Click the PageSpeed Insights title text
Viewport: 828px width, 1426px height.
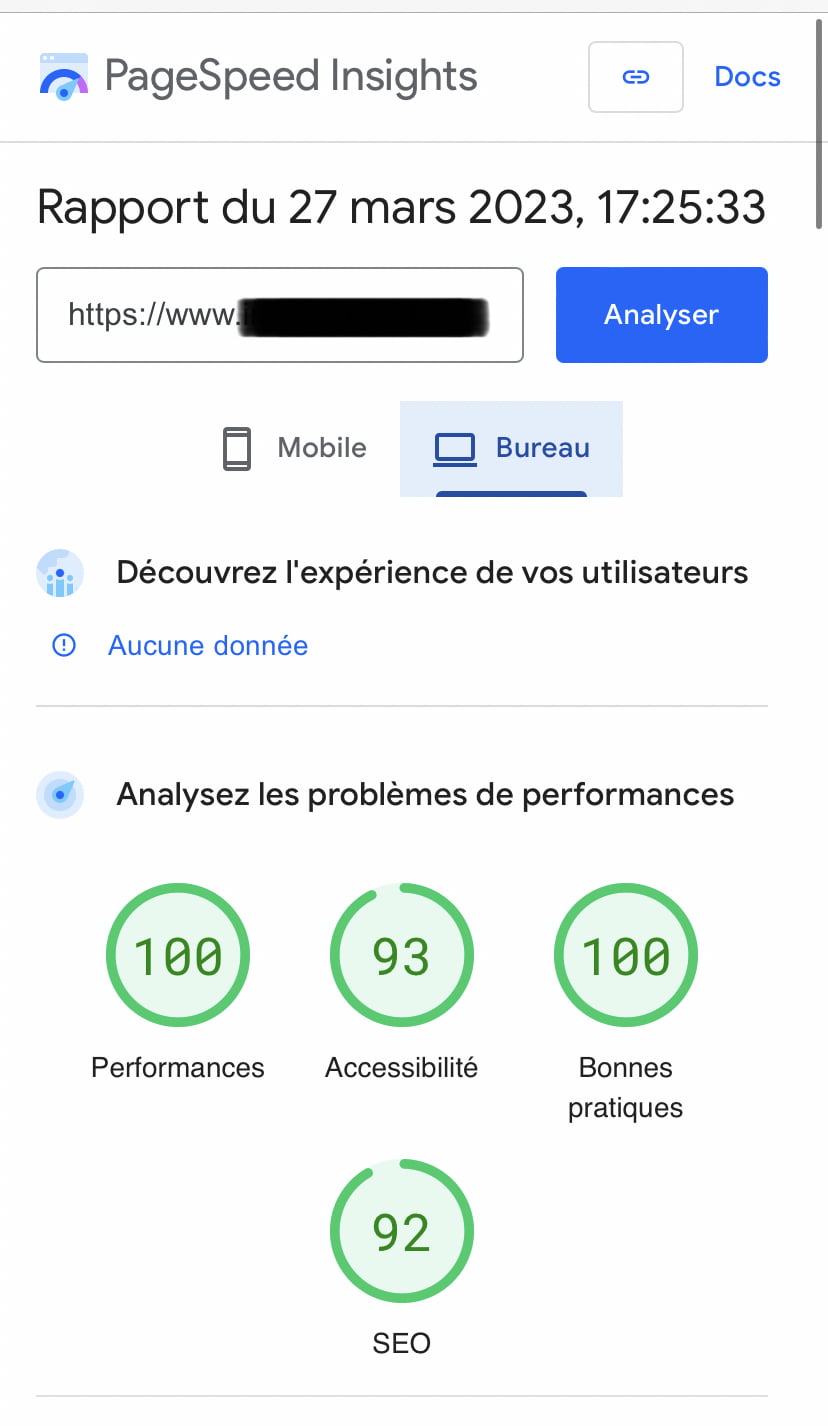coord(291,77)
